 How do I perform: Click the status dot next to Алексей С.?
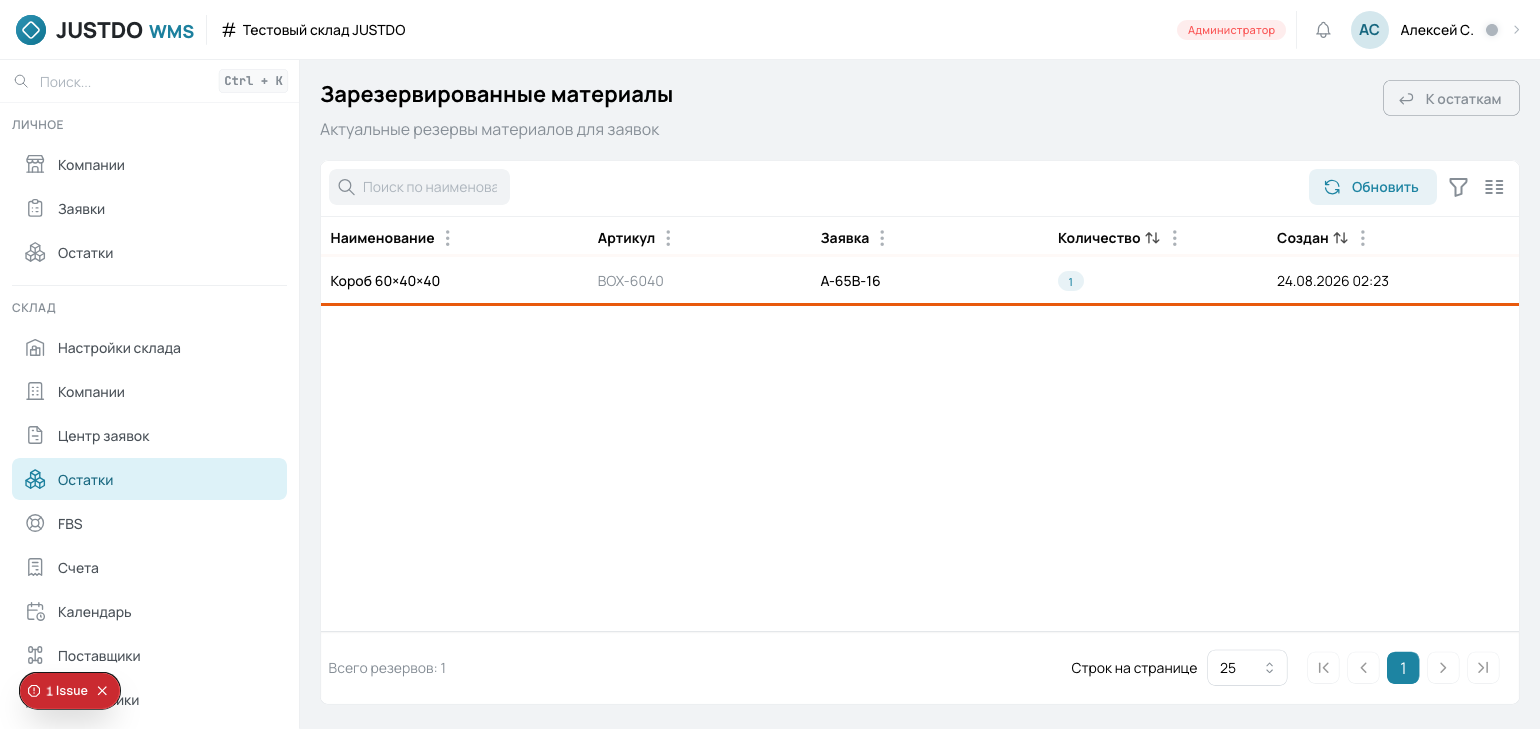coord(1492,30)
